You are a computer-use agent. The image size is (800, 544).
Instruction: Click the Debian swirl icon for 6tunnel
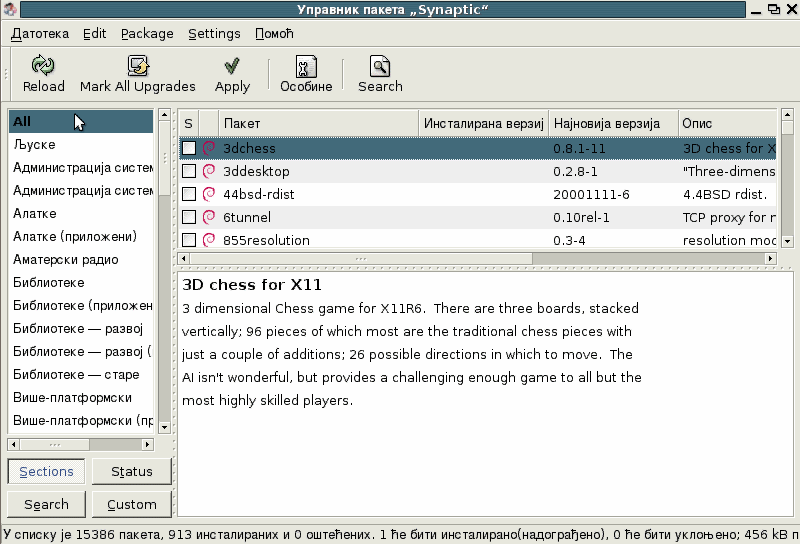point(209,217)
